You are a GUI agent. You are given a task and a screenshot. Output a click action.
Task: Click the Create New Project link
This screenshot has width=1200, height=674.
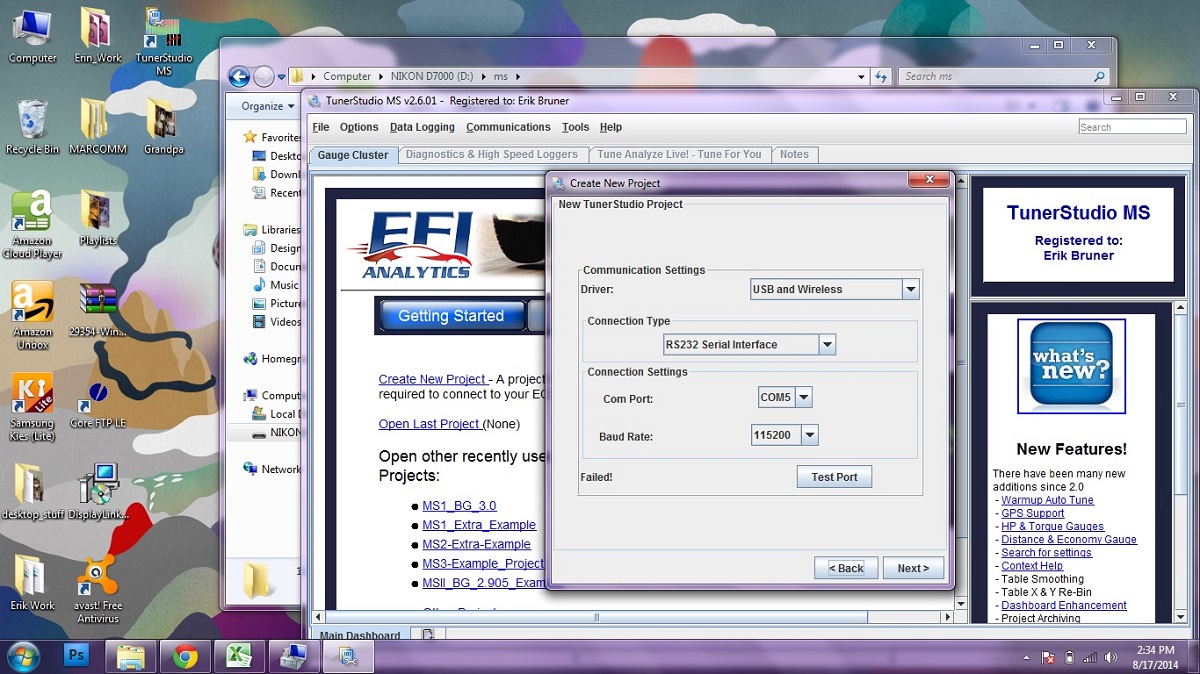pyautogui.click(x=433, y=379)
